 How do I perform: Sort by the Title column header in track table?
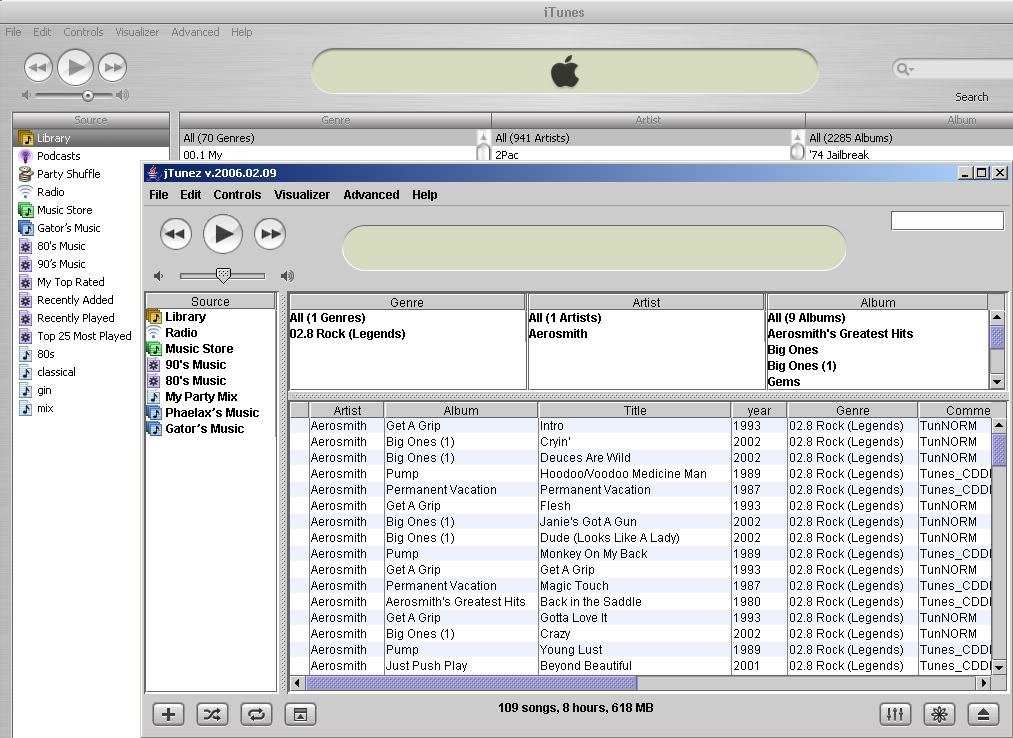tap(635, 410)
